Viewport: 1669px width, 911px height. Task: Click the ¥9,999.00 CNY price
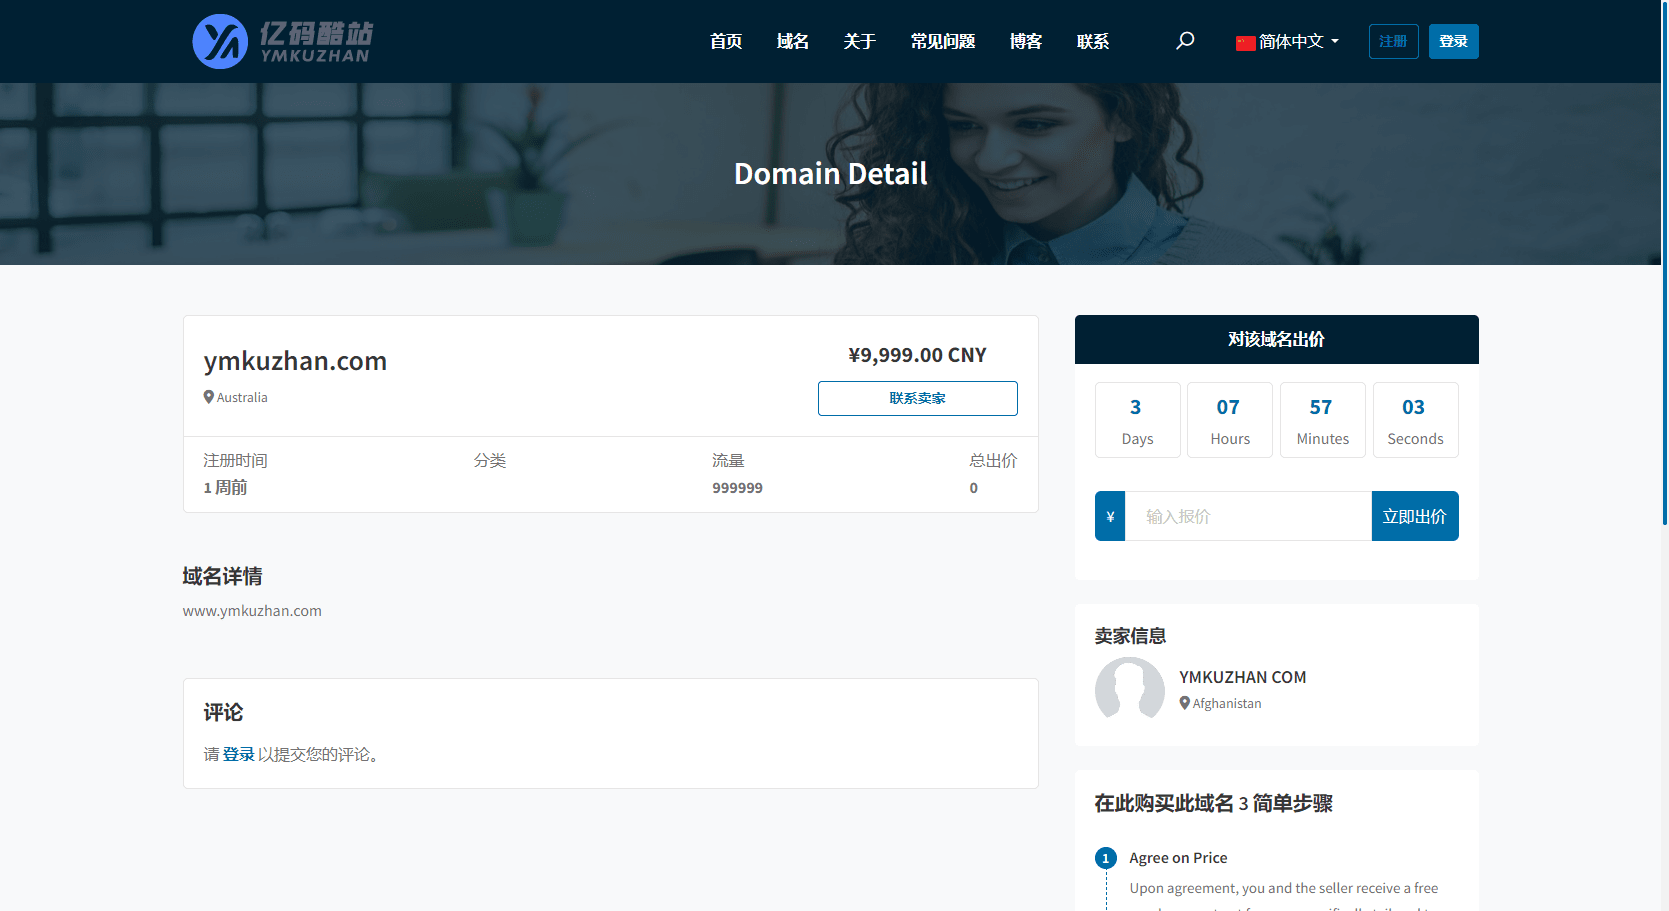pos(918,355)
